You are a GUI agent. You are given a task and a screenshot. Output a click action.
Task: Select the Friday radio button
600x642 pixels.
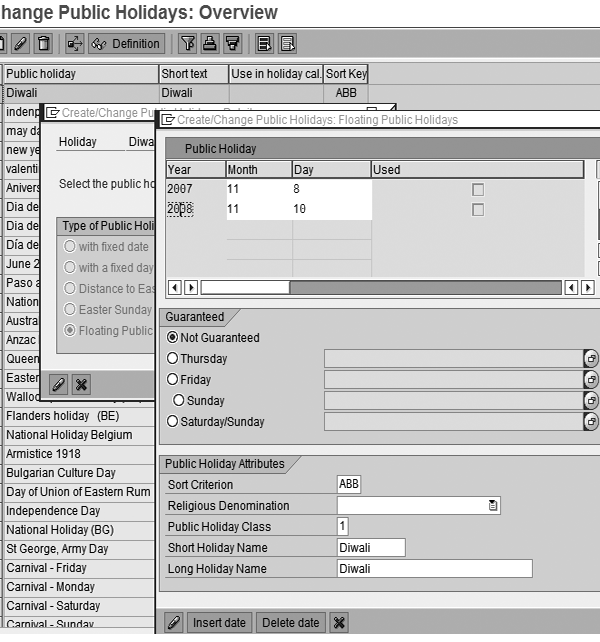[173, 380]
